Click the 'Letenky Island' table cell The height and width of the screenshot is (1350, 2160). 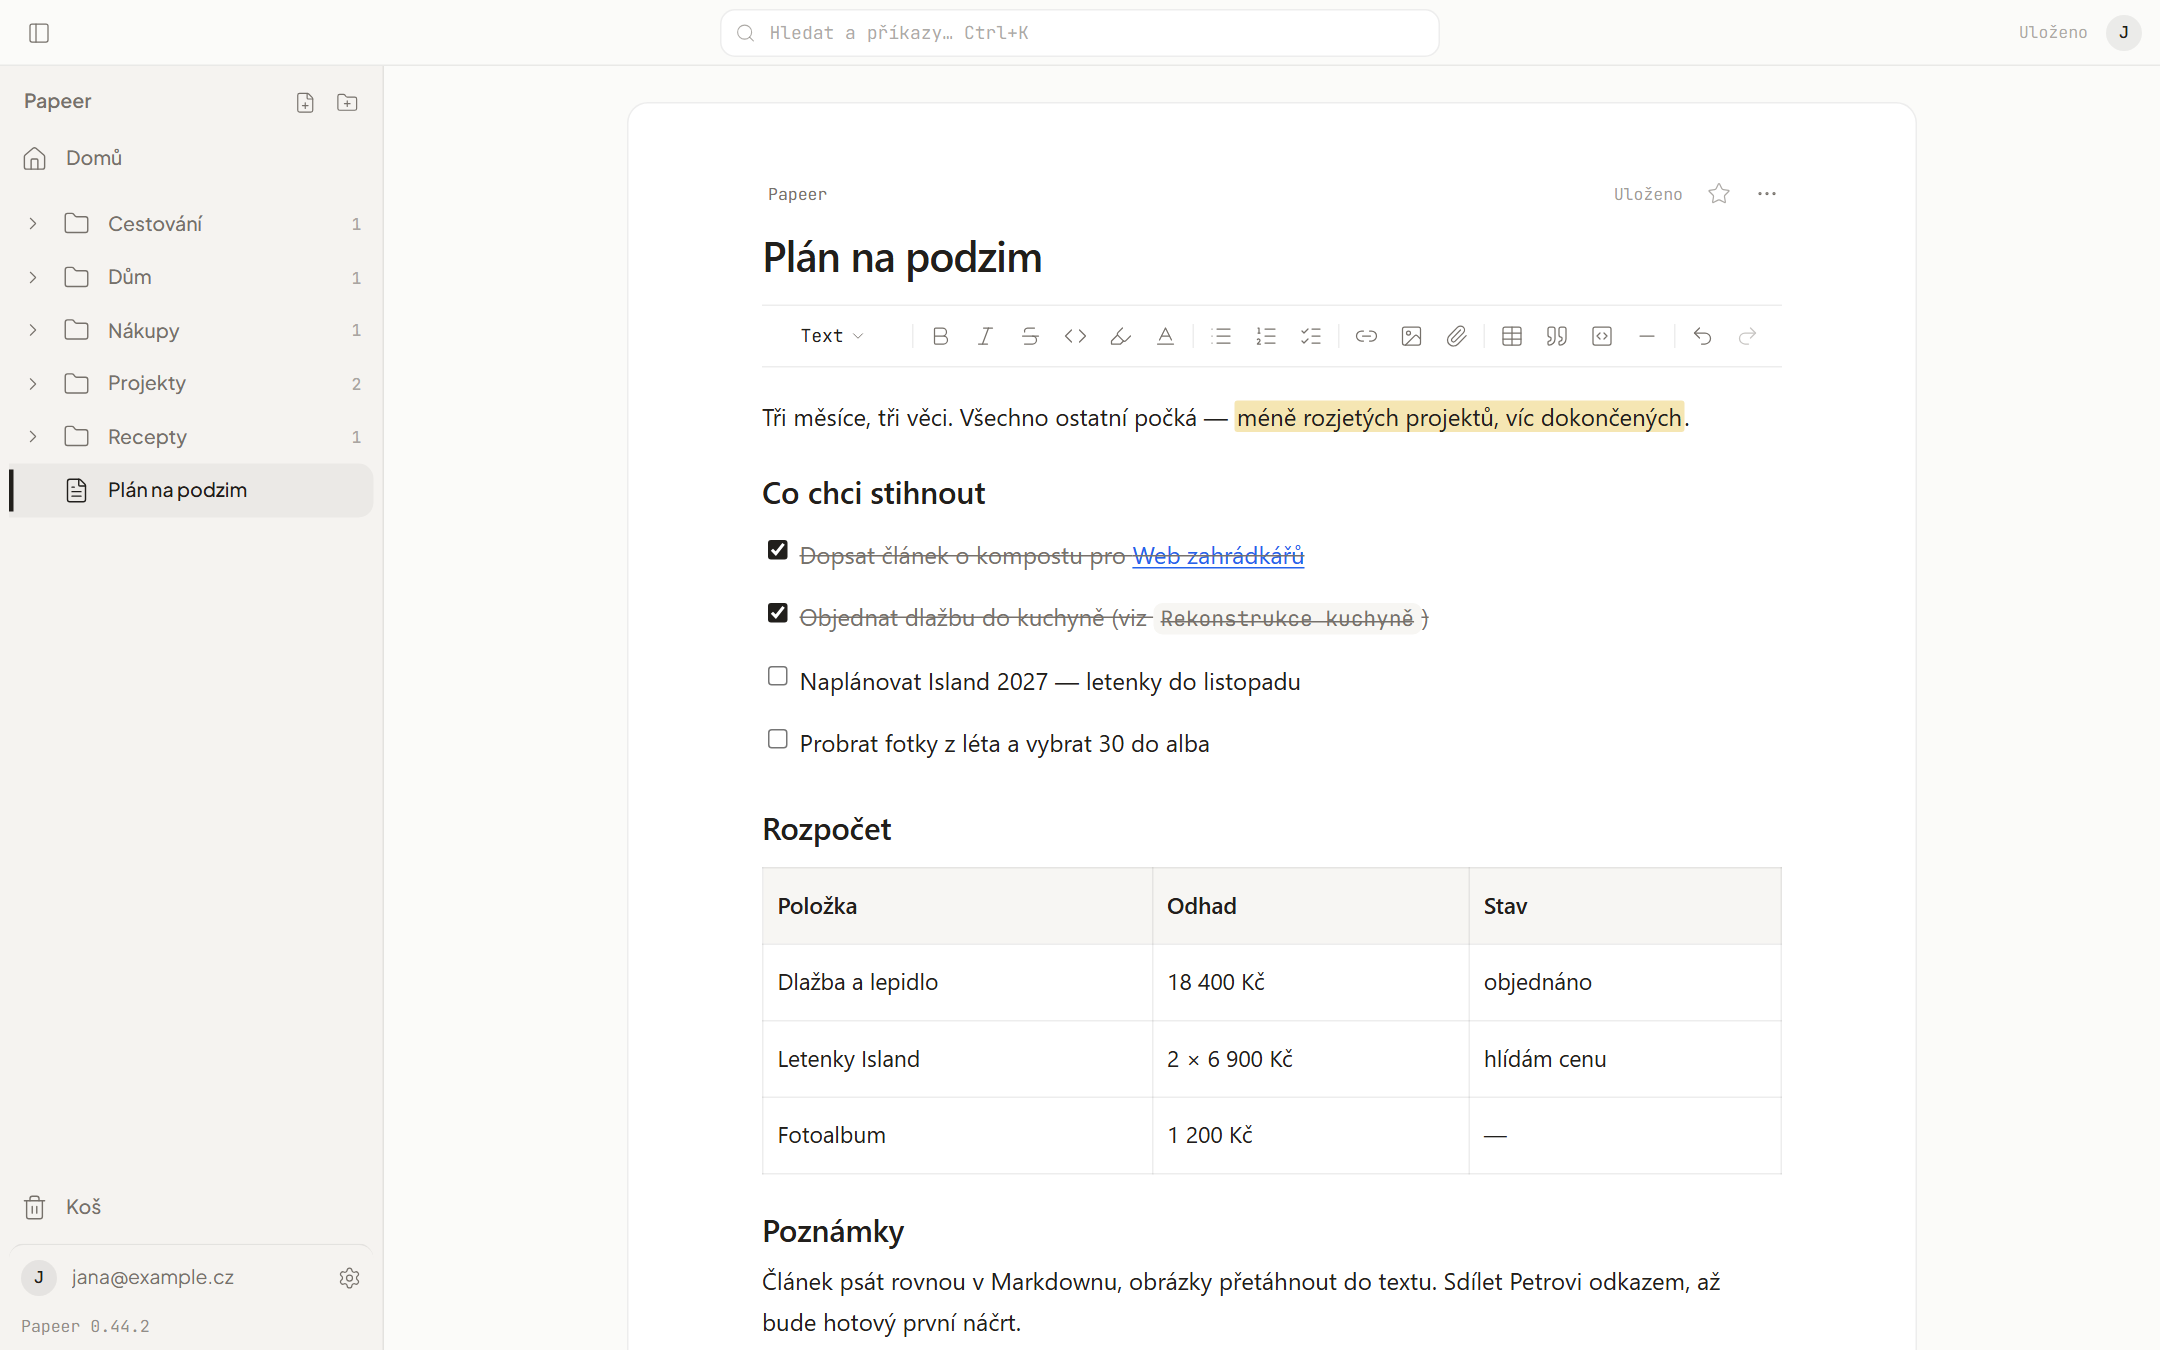[x=957, y=1059]
